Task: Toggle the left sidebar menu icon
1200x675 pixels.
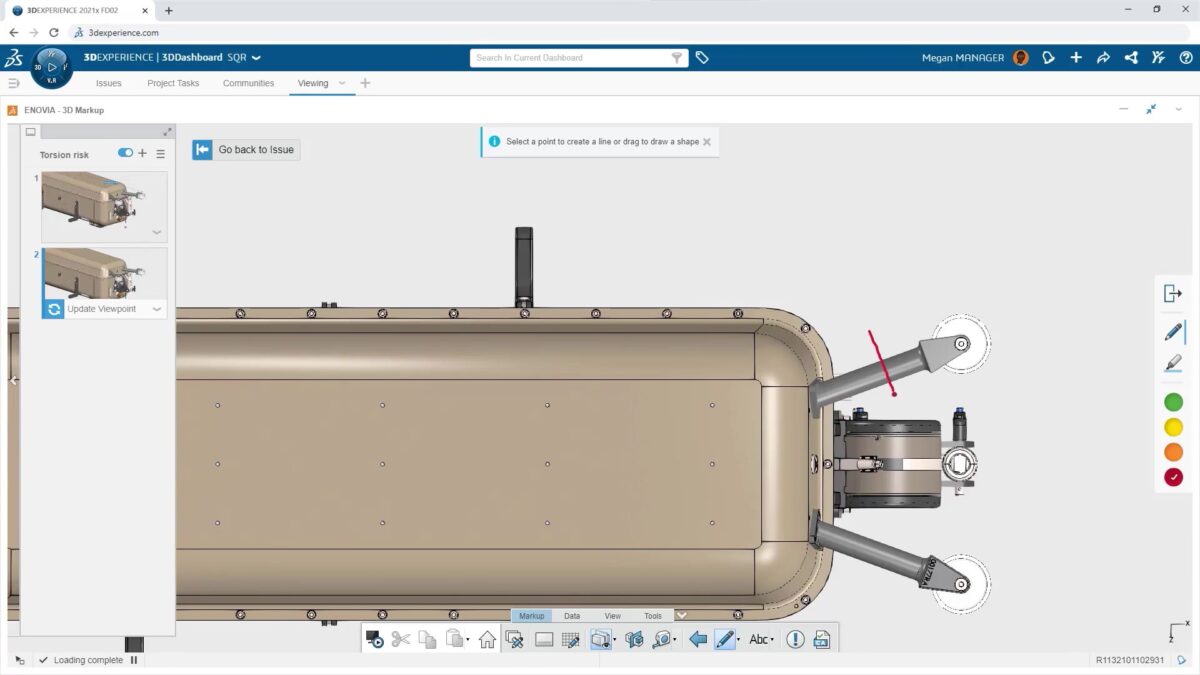Action: tap(14, 83)
